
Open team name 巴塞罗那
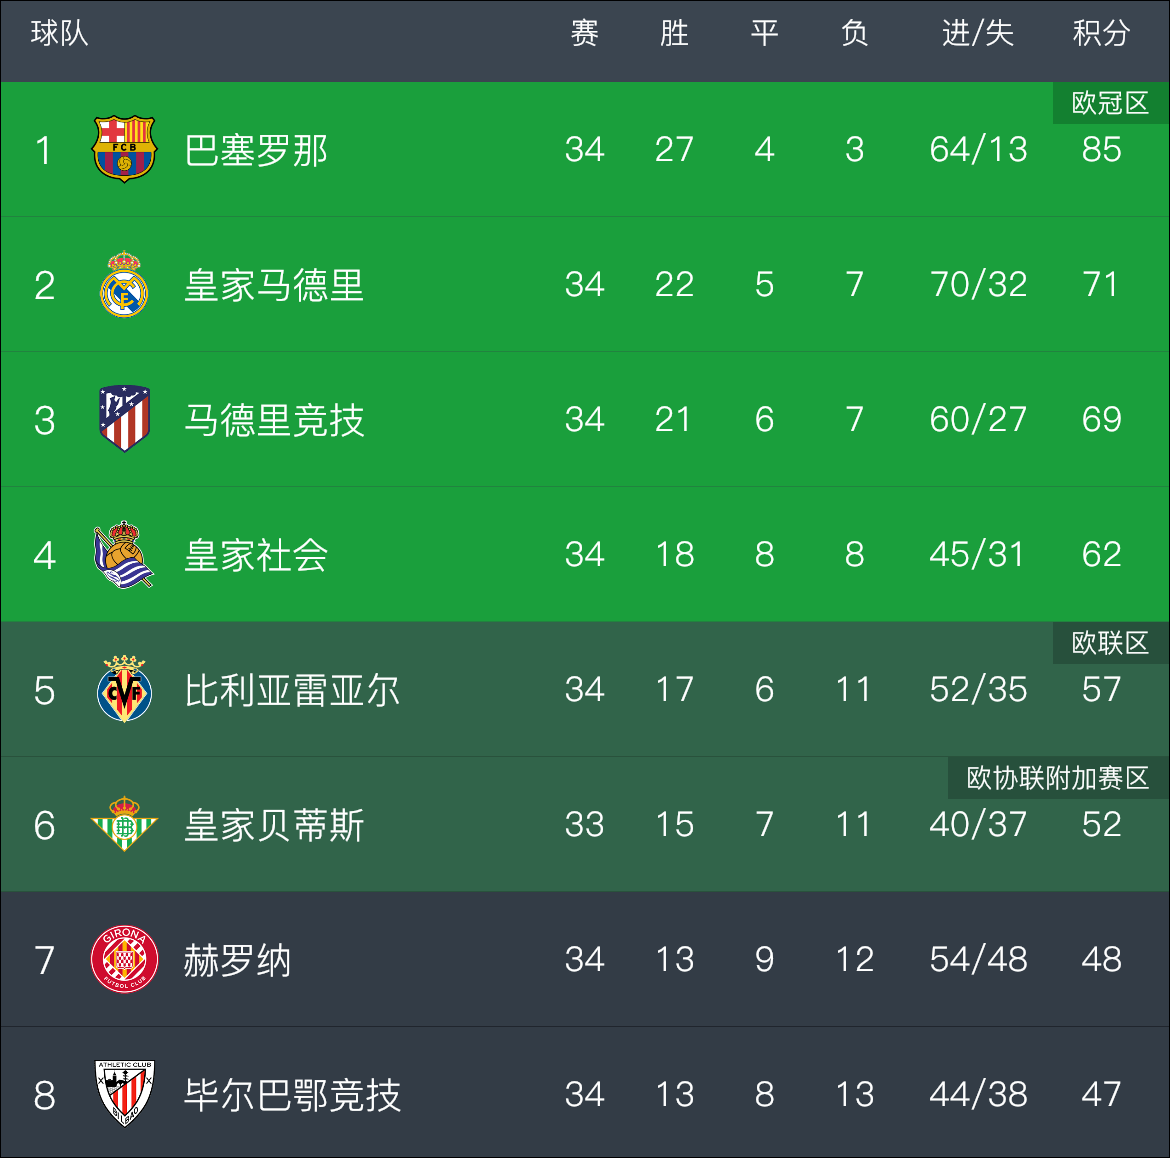(256, 150)
